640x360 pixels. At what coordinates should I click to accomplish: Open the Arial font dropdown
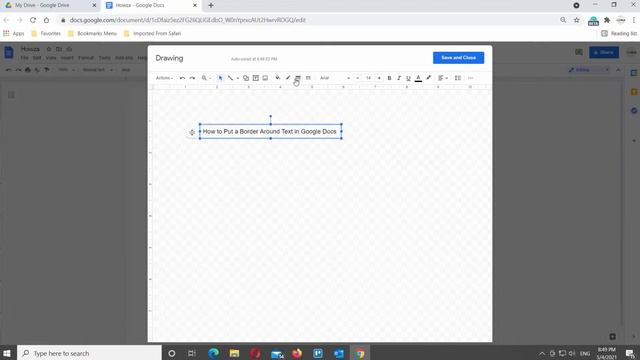pyautogui.click(x=335, y=78)
